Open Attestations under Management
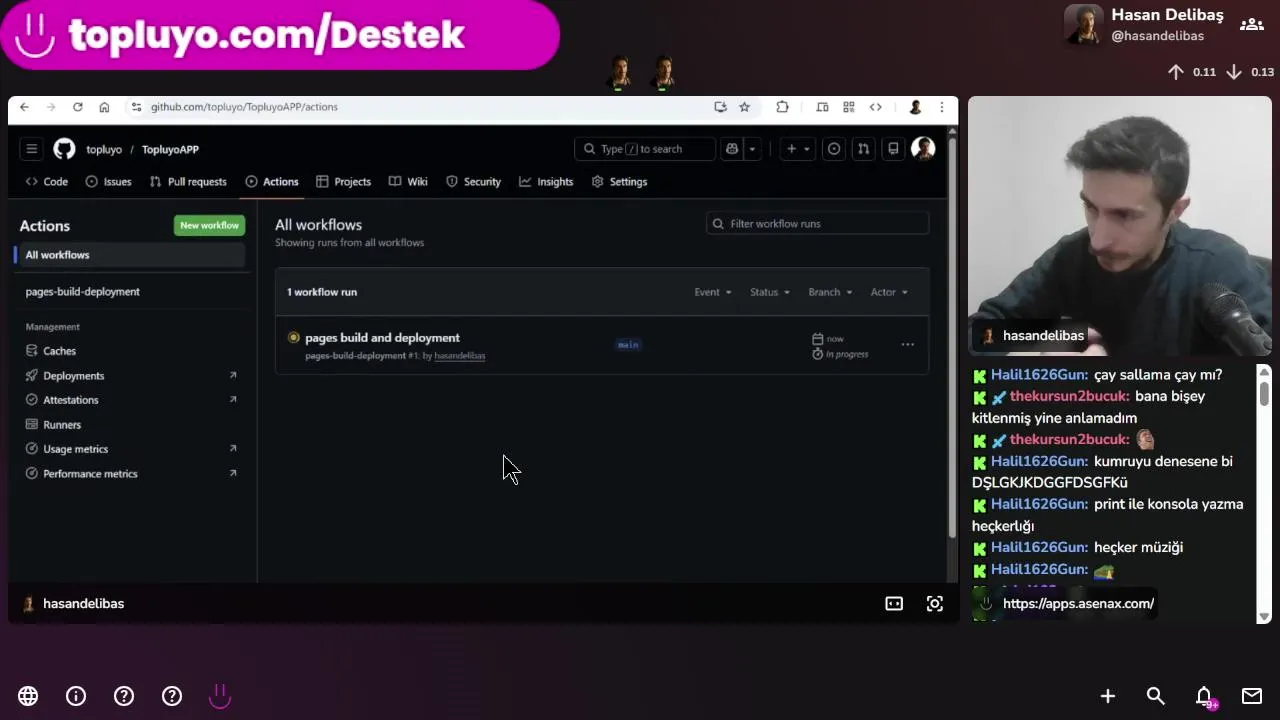The width and height of the screenshot is (1280, 720). [130, 400]
